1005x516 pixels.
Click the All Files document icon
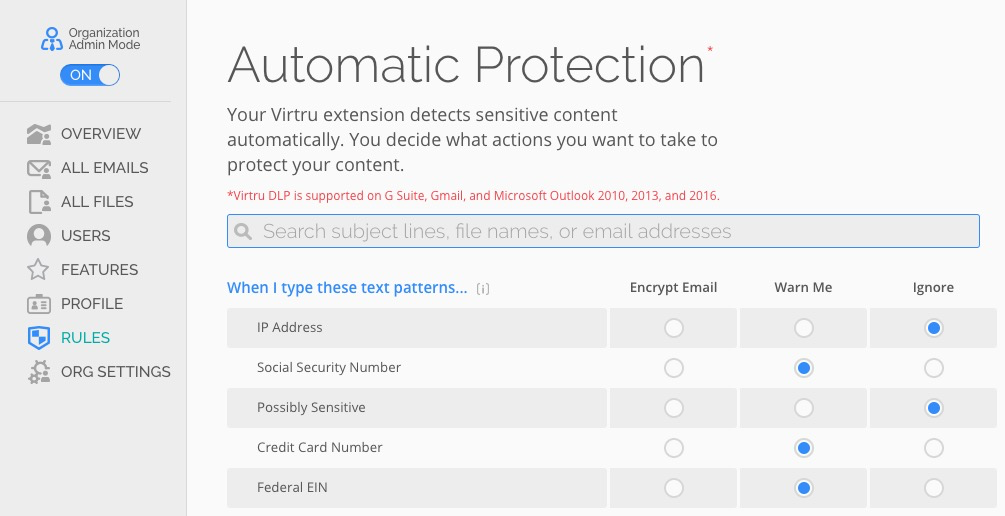point(39,202)
